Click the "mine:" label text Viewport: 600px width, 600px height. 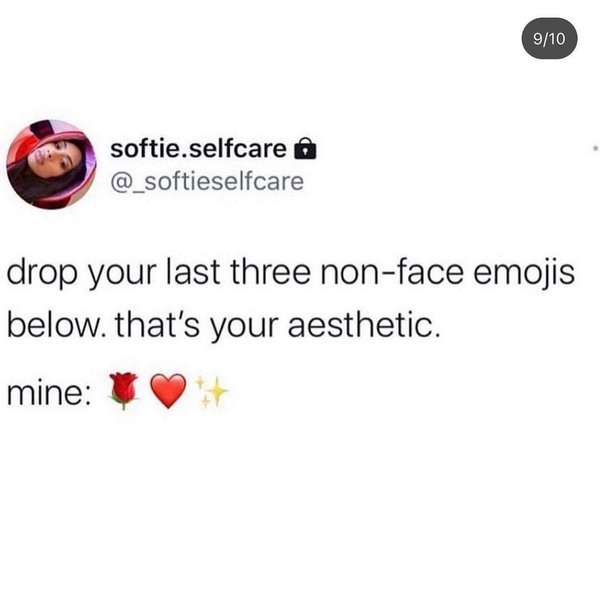pos(49,393)
